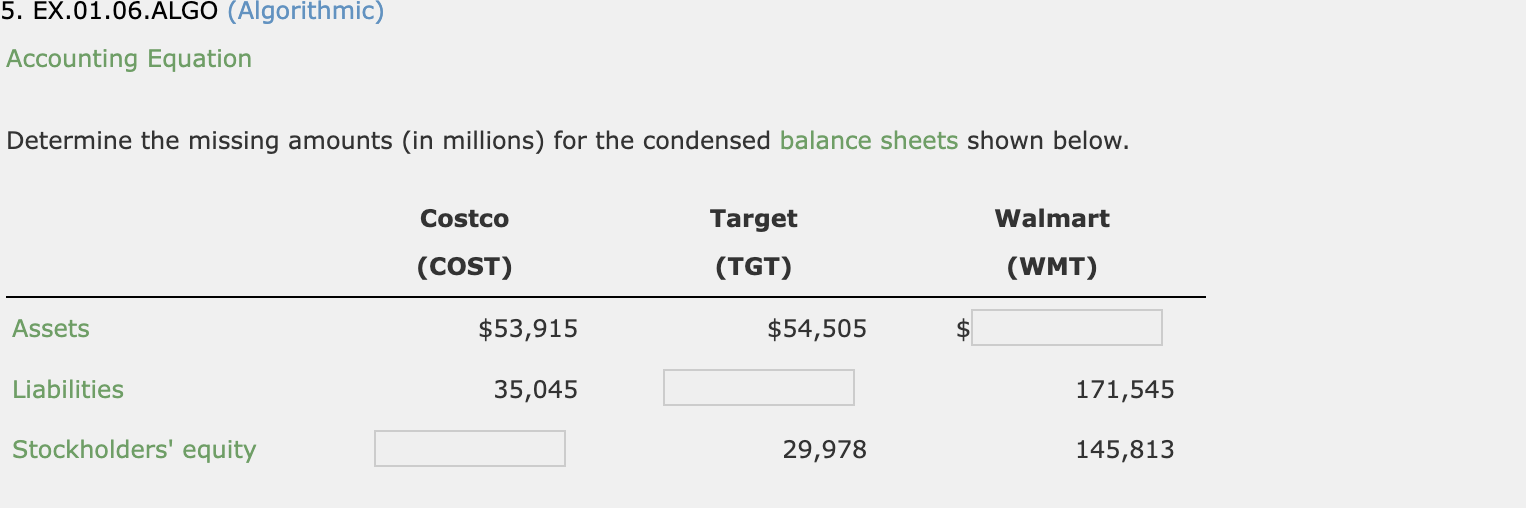Click Costco's assets value $53,915
Image resolution: width=1526 pixels, height=508 pixels.
click(528, 329)
